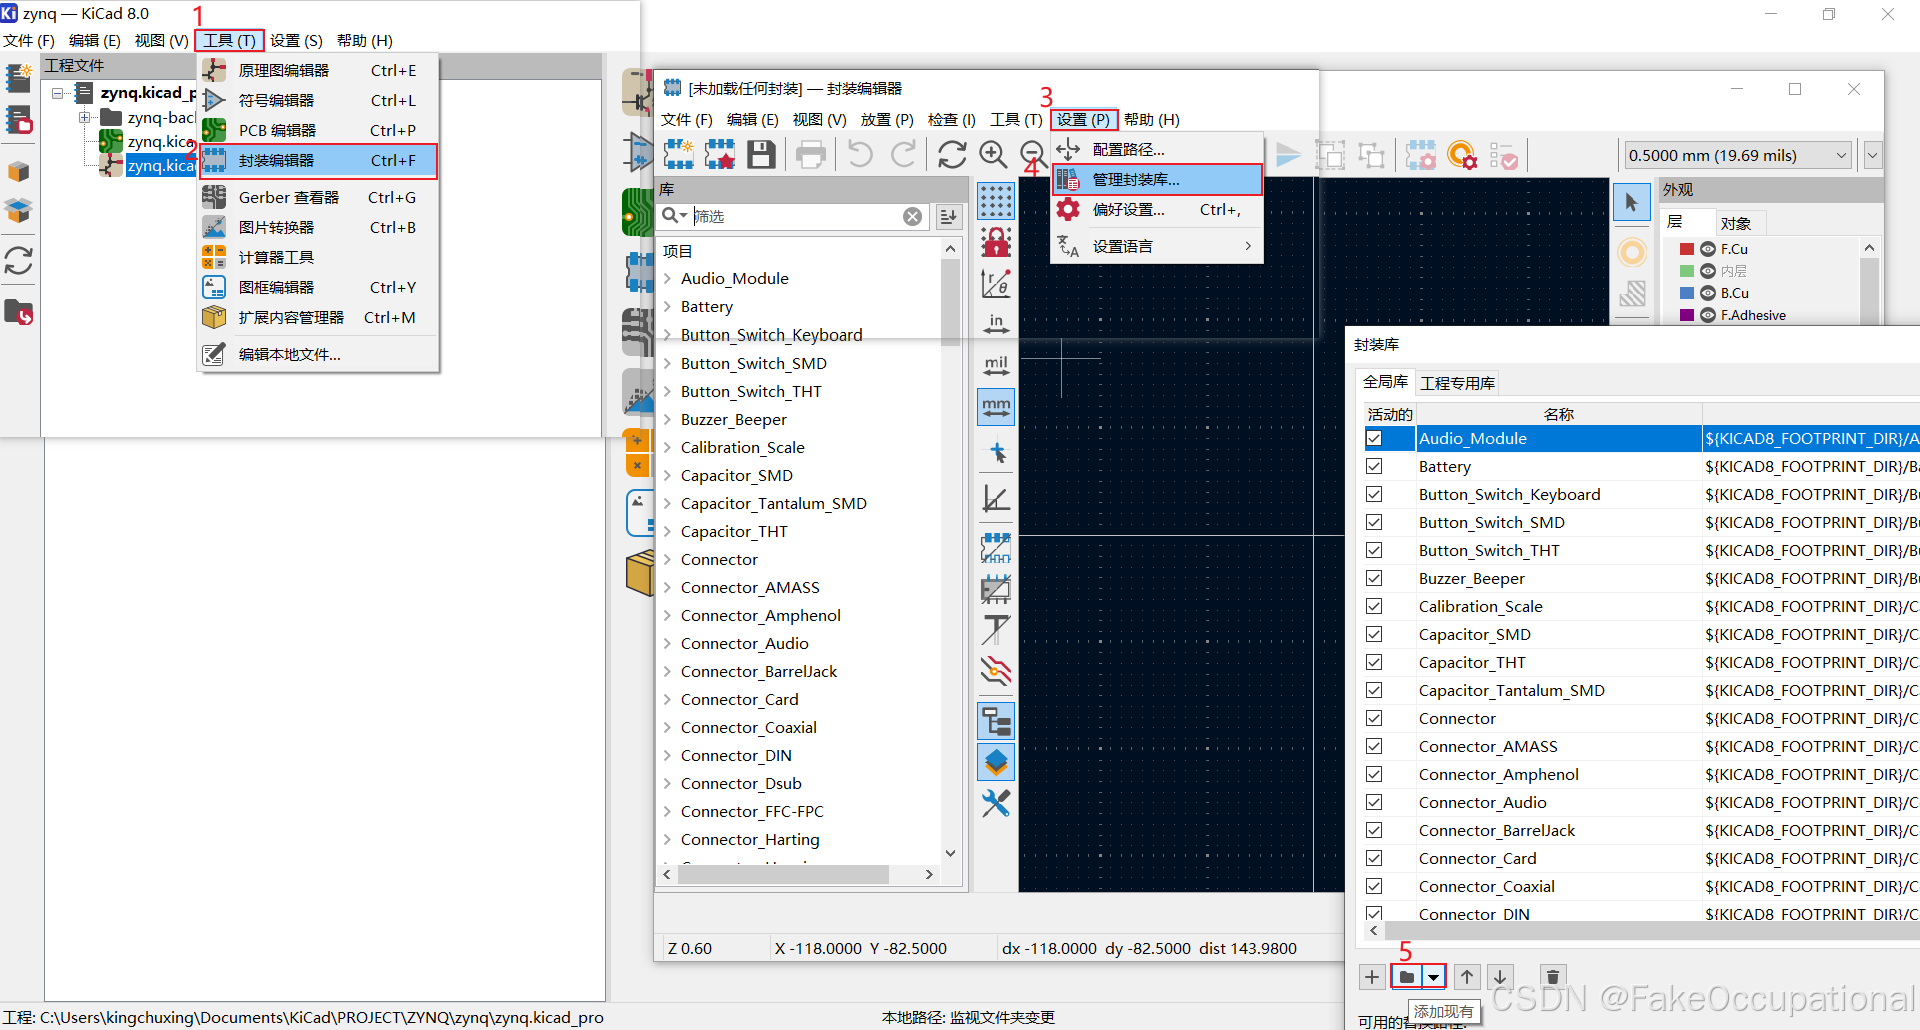This screenshot has width=1920, height=1030.
Task: Expand Buzzer_Beeper in library tree
Action: [667, 419]
